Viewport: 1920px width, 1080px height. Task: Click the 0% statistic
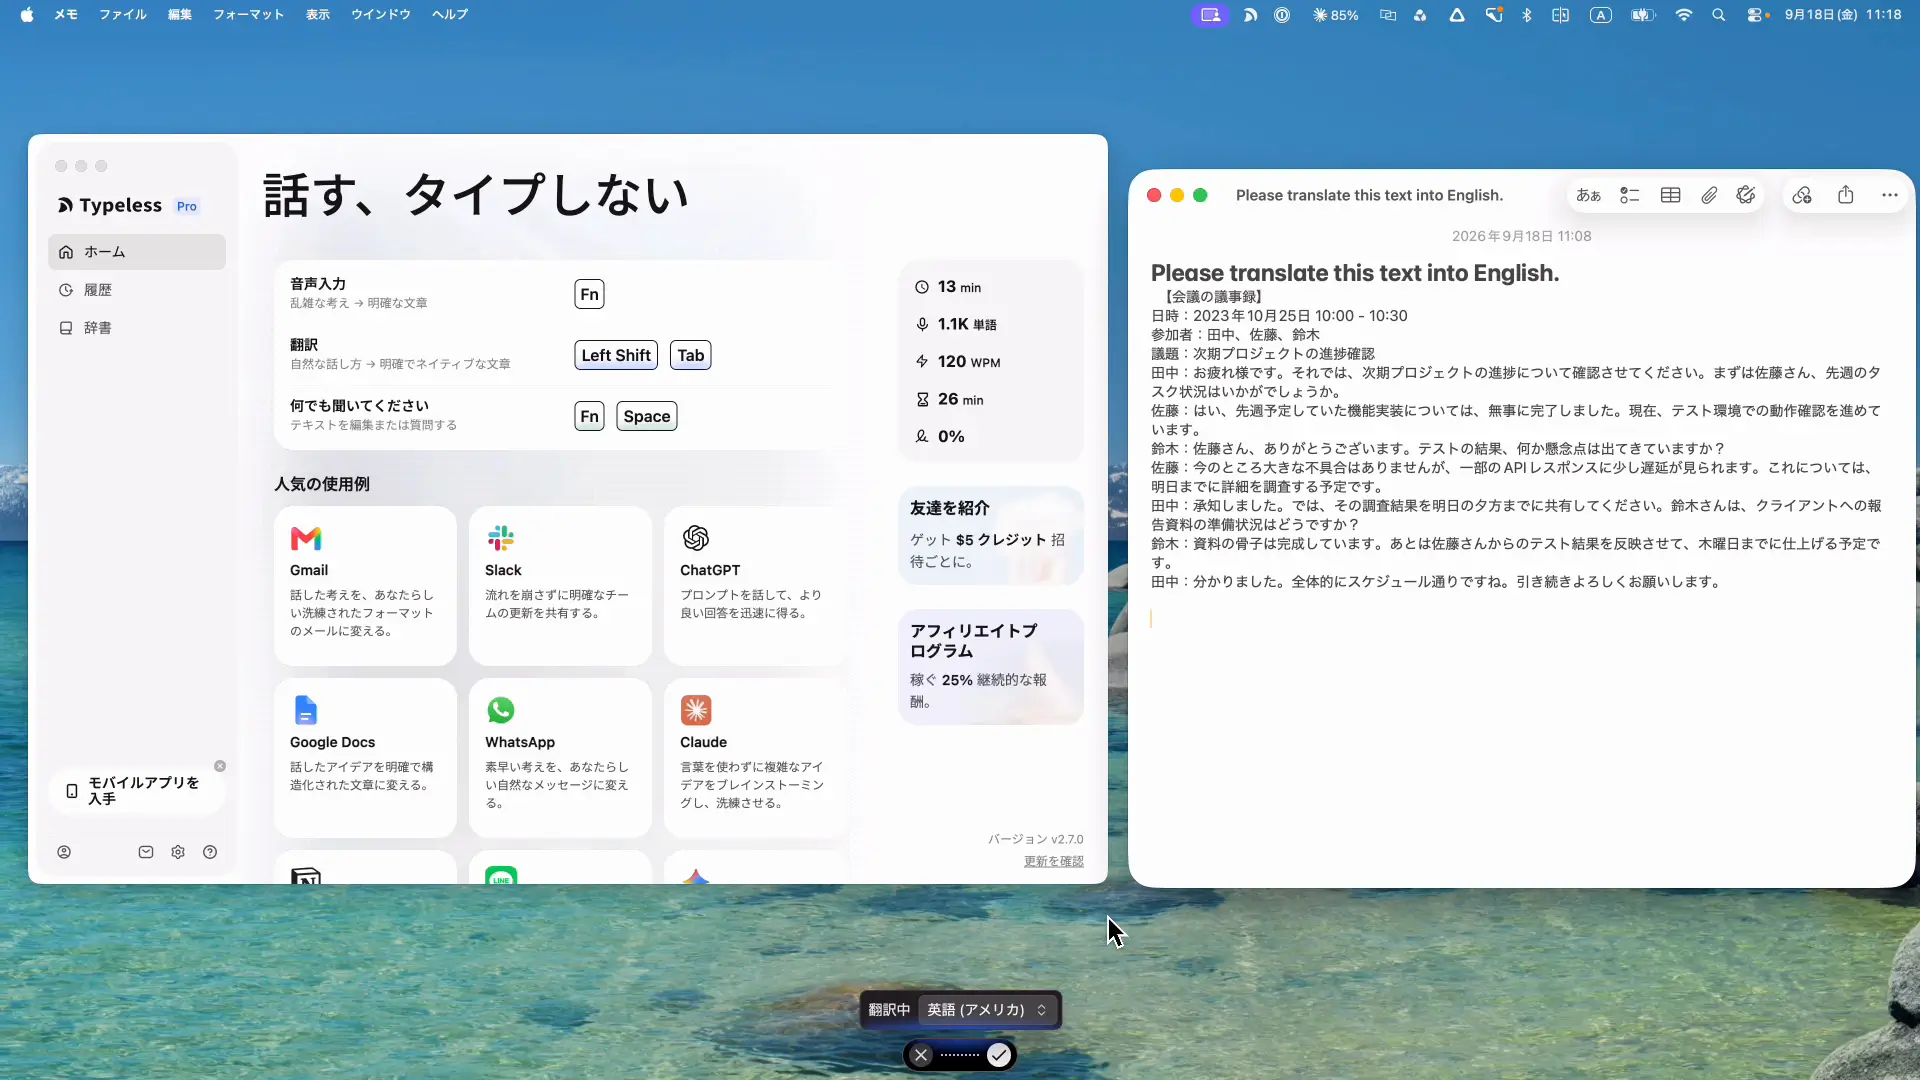tap(940, 437)
